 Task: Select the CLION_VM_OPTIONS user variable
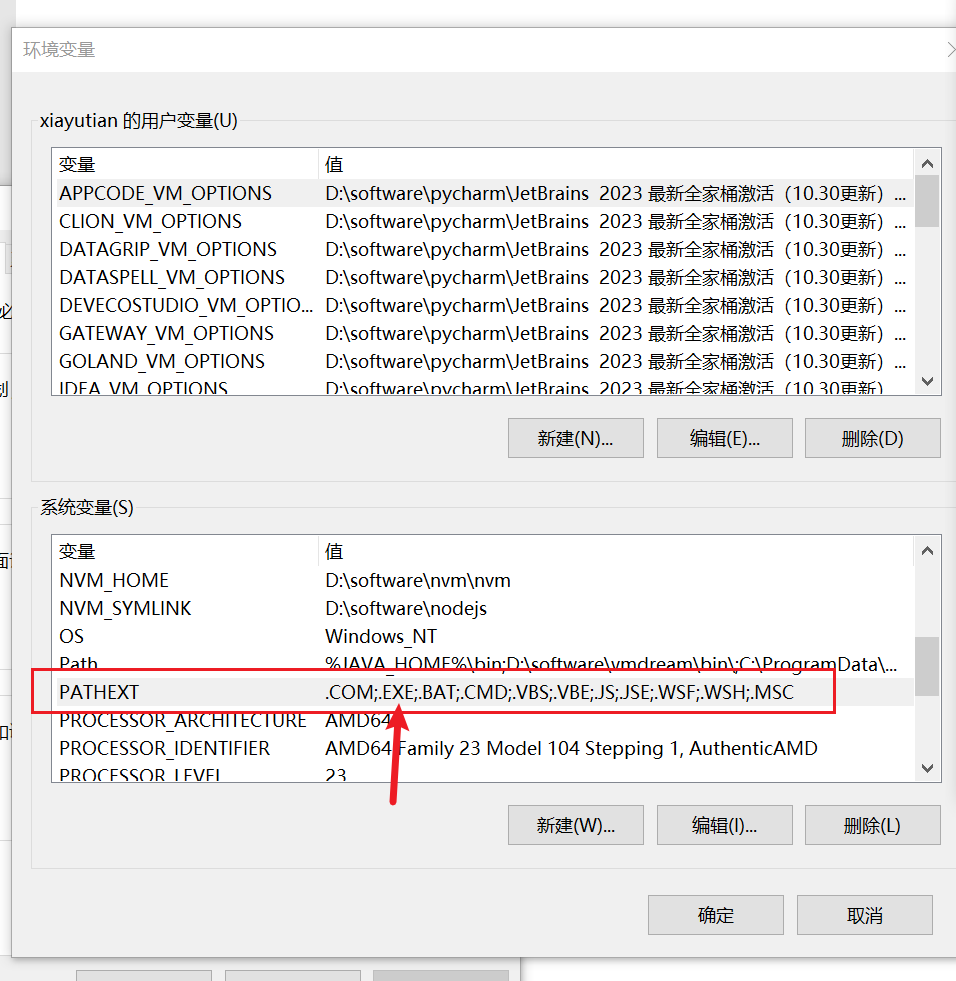point(150,221)
